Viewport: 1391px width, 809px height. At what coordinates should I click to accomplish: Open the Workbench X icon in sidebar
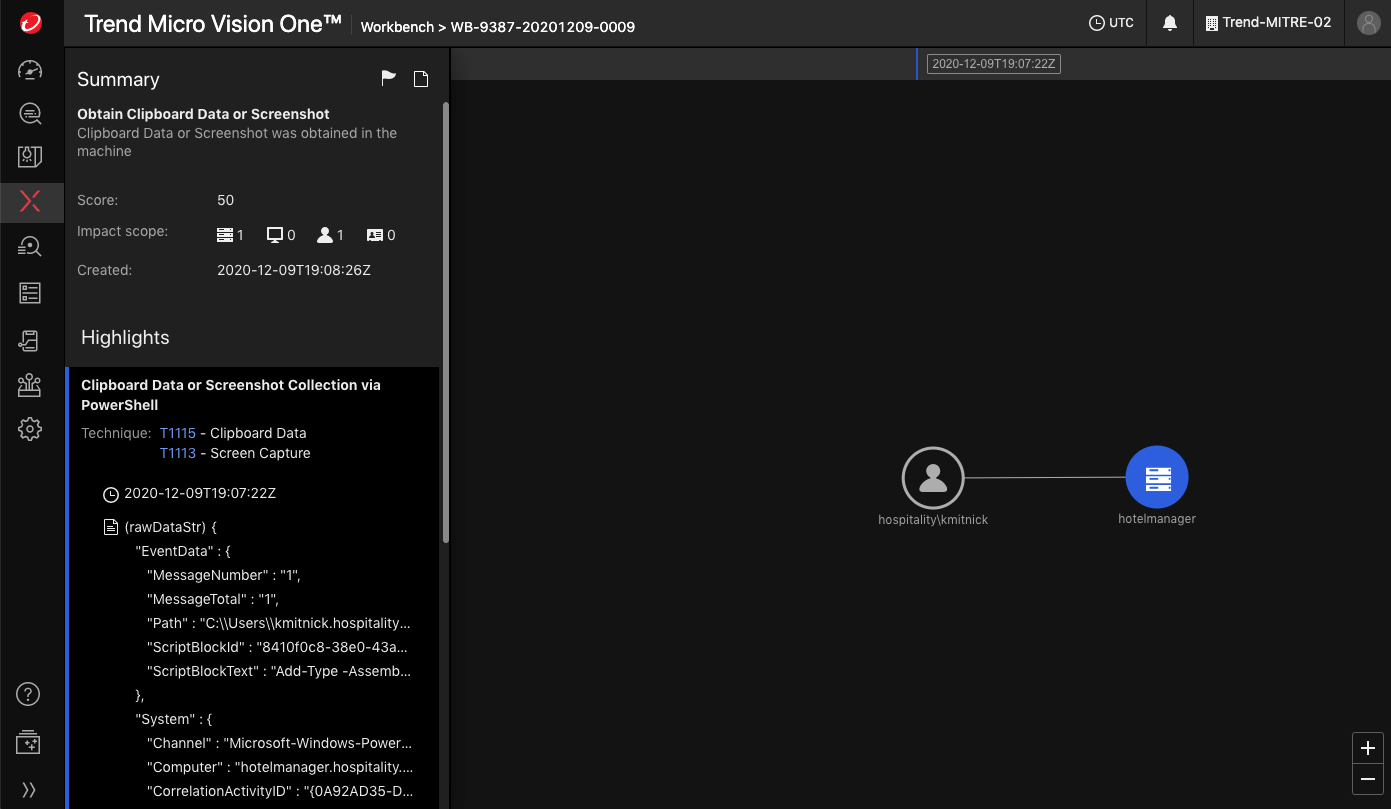(x=30, y=201)
